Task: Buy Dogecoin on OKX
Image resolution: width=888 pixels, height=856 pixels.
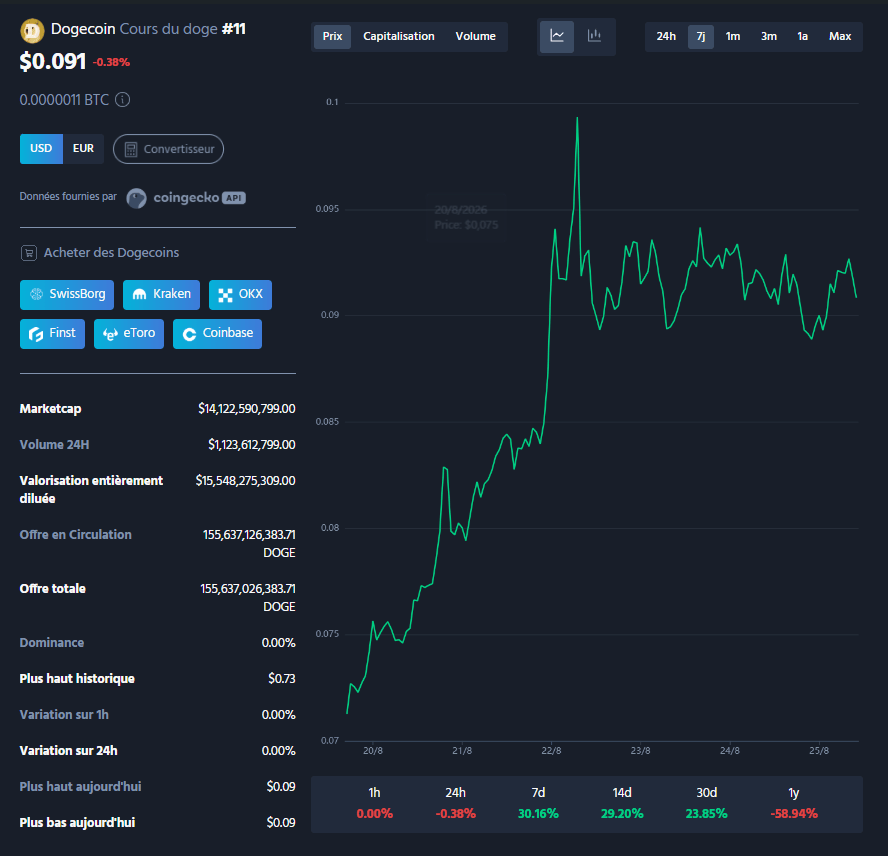Action: 240,295
